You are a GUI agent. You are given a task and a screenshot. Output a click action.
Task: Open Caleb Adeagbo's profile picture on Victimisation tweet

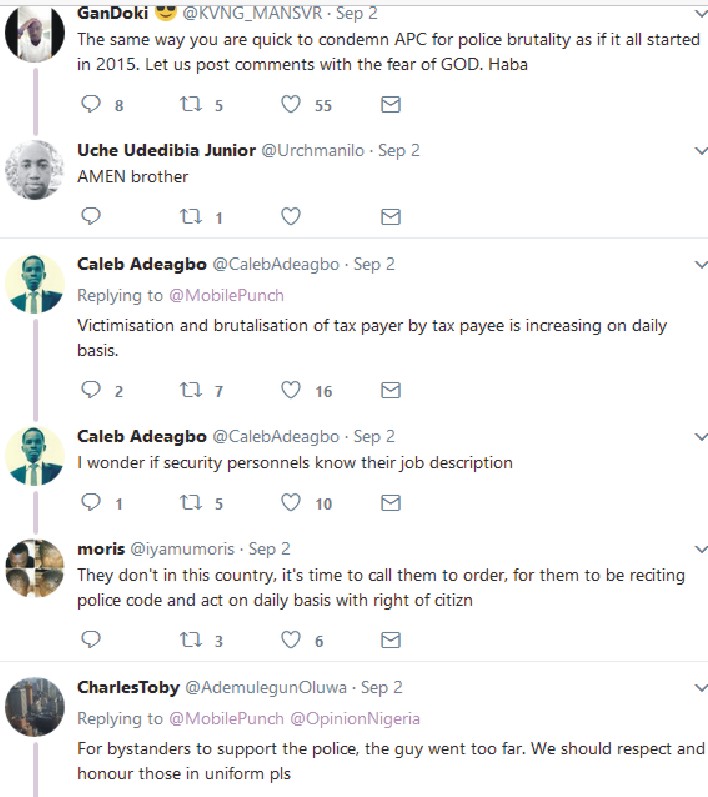[x=35, y=283]
